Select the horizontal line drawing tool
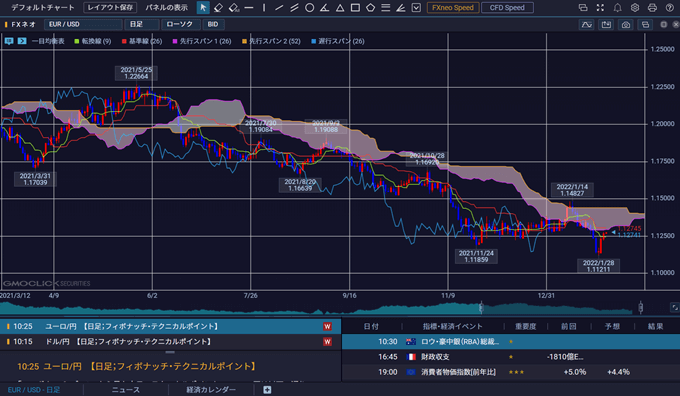This screenshot has height=396, width=680. (x=249, y=7)
